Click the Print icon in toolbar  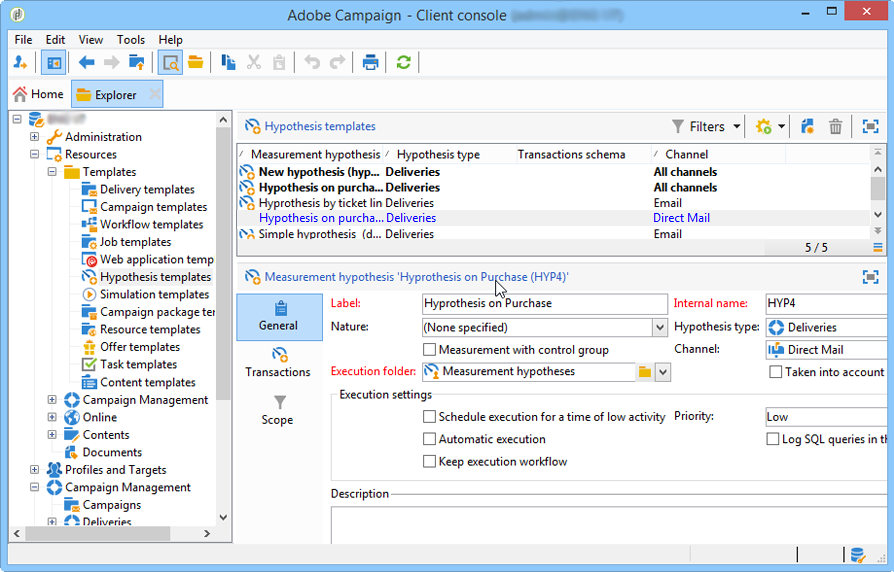coord(370,62)
